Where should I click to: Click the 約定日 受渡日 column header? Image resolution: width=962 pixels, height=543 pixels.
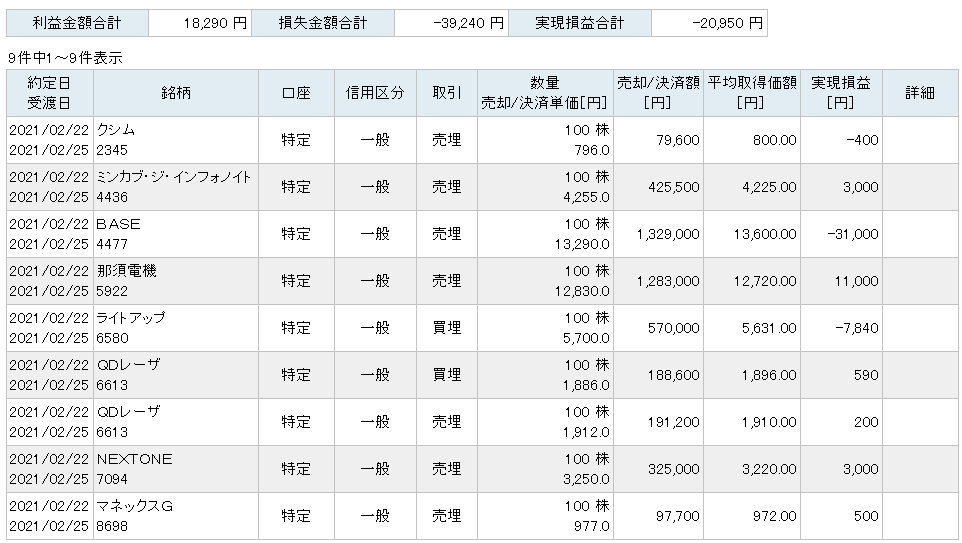[x=50, y=93]
